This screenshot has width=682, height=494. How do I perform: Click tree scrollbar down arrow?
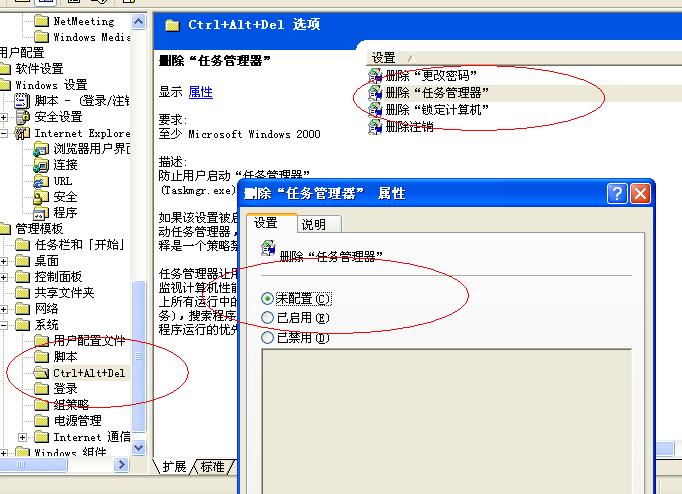click(x=139, y=447)
